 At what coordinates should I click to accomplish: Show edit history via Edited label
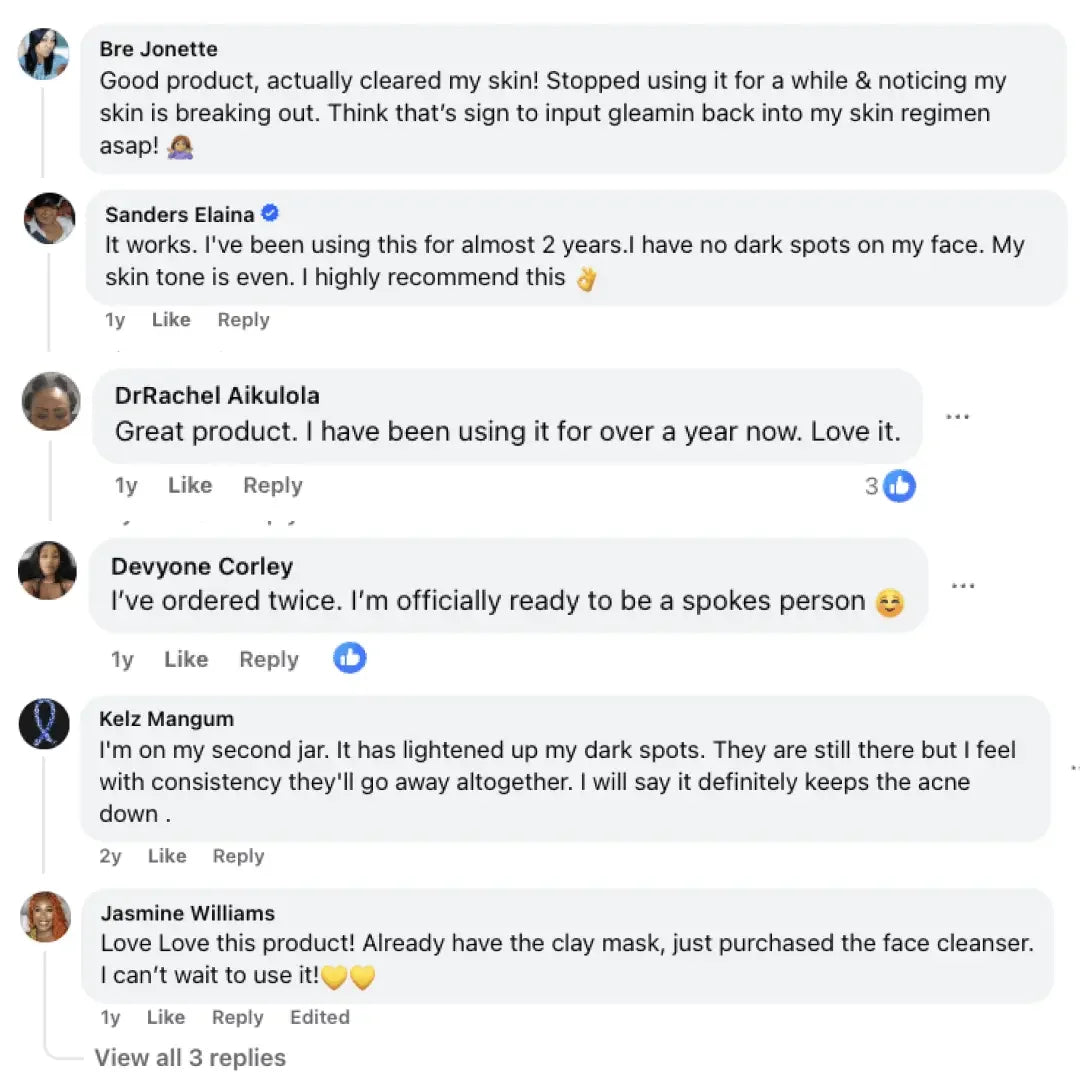tap(319, 1017)
